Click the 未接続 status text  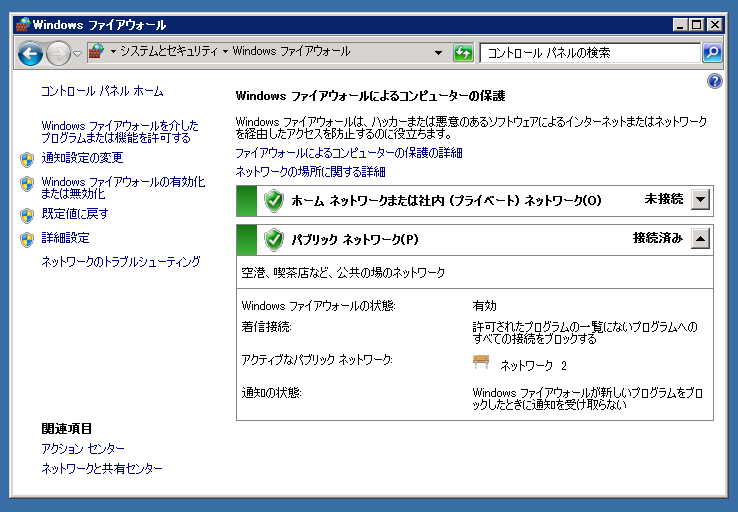[664, 199]
